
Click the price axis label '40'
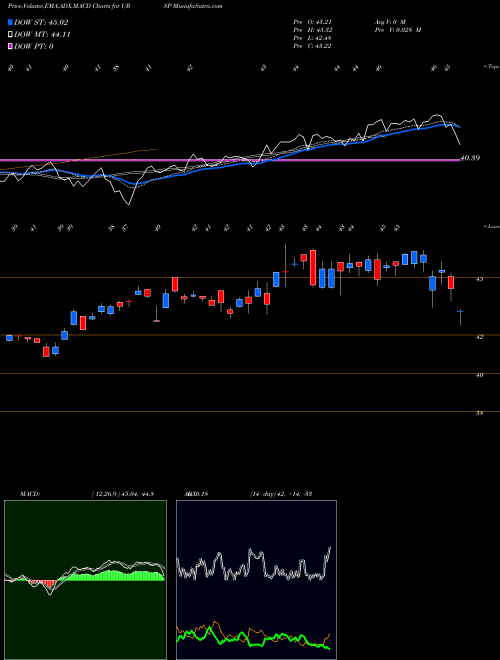click(480, 375)
